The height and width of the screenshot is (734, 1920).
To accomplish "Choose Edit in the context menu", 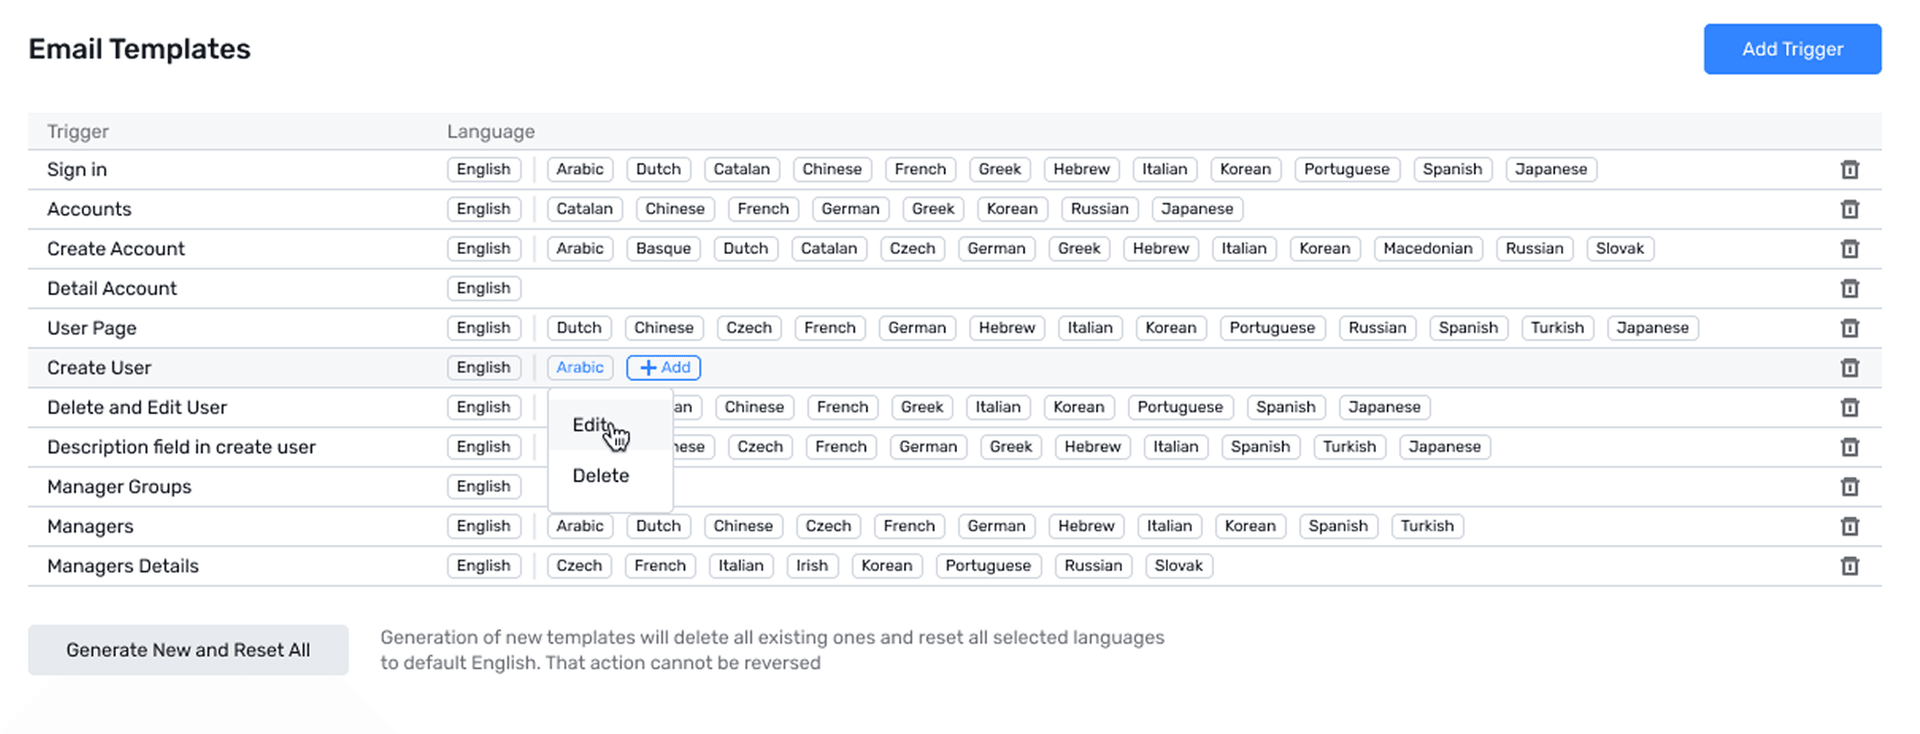I will pyautogui.click(x=592, y=425).
